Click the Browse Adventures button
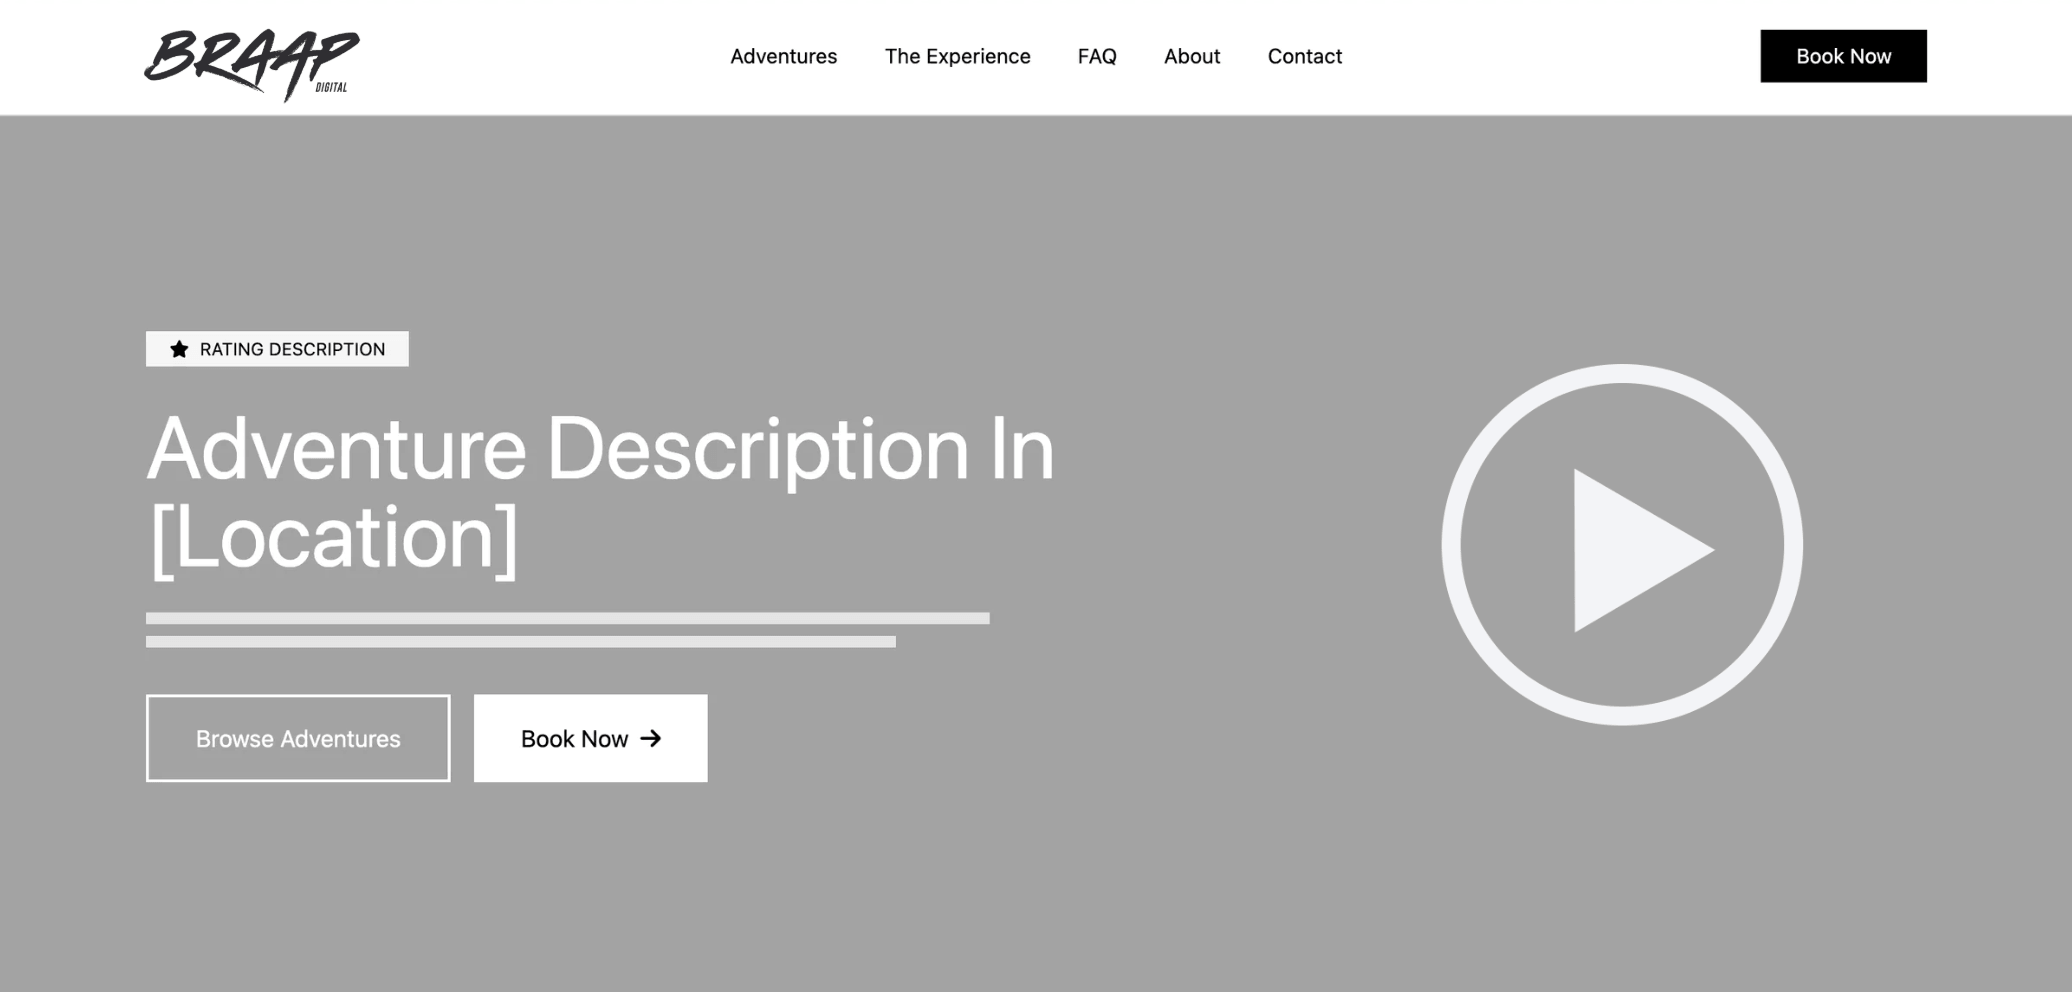The image size is (2072, 992). click(x=298, y=738)
